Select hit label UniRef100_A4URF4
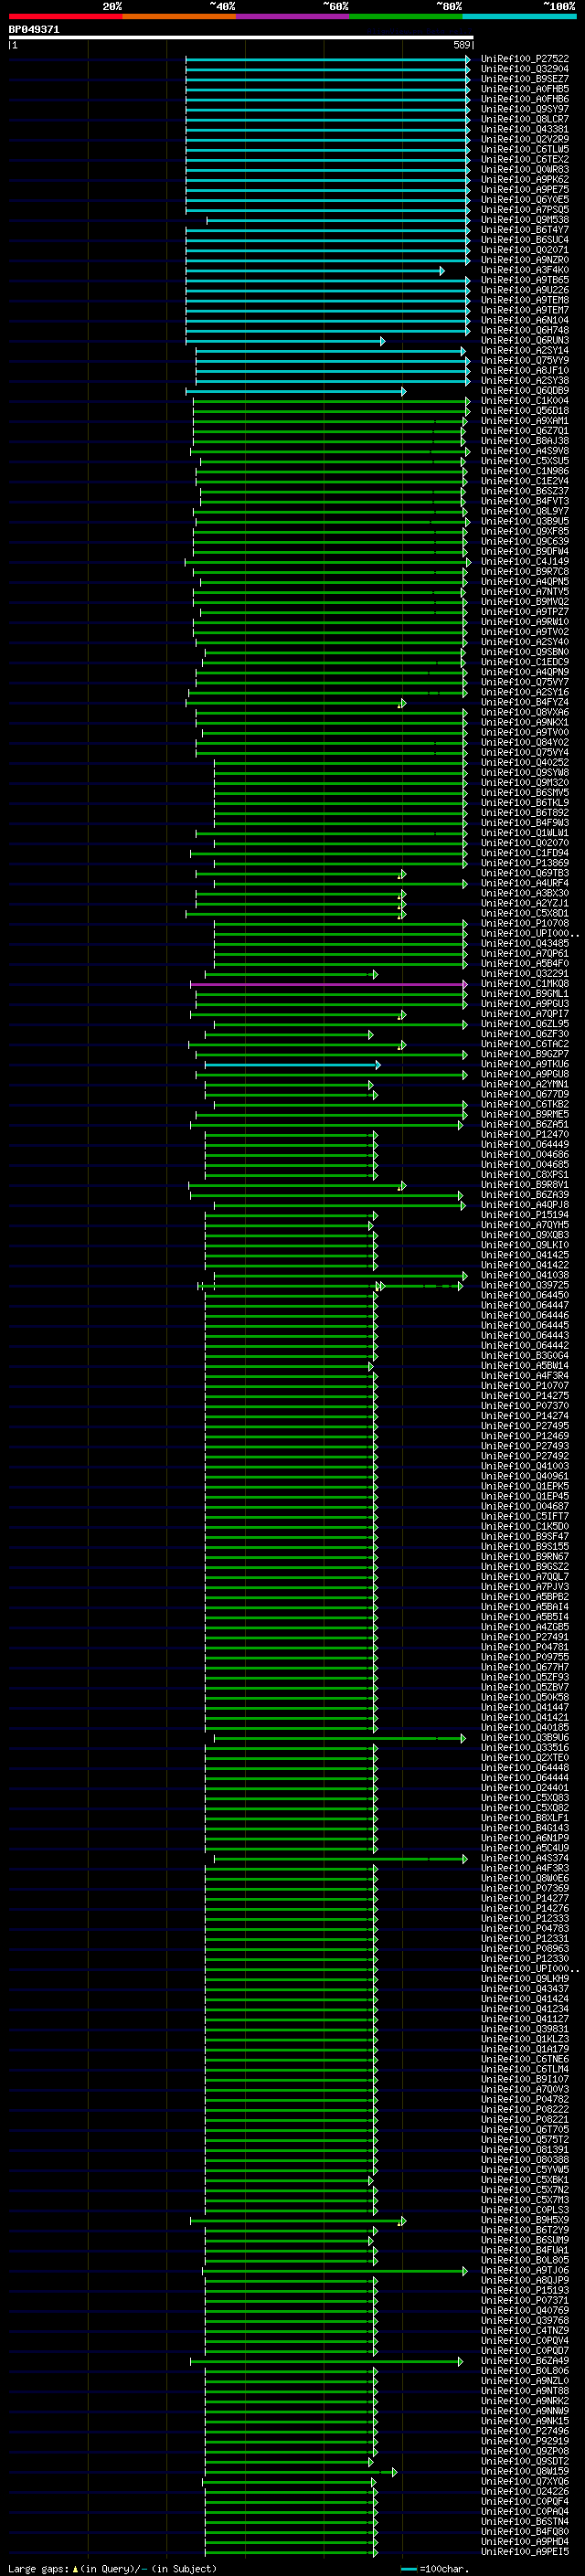Screen dimensions: 585x2576 click(x=525, y=883)
